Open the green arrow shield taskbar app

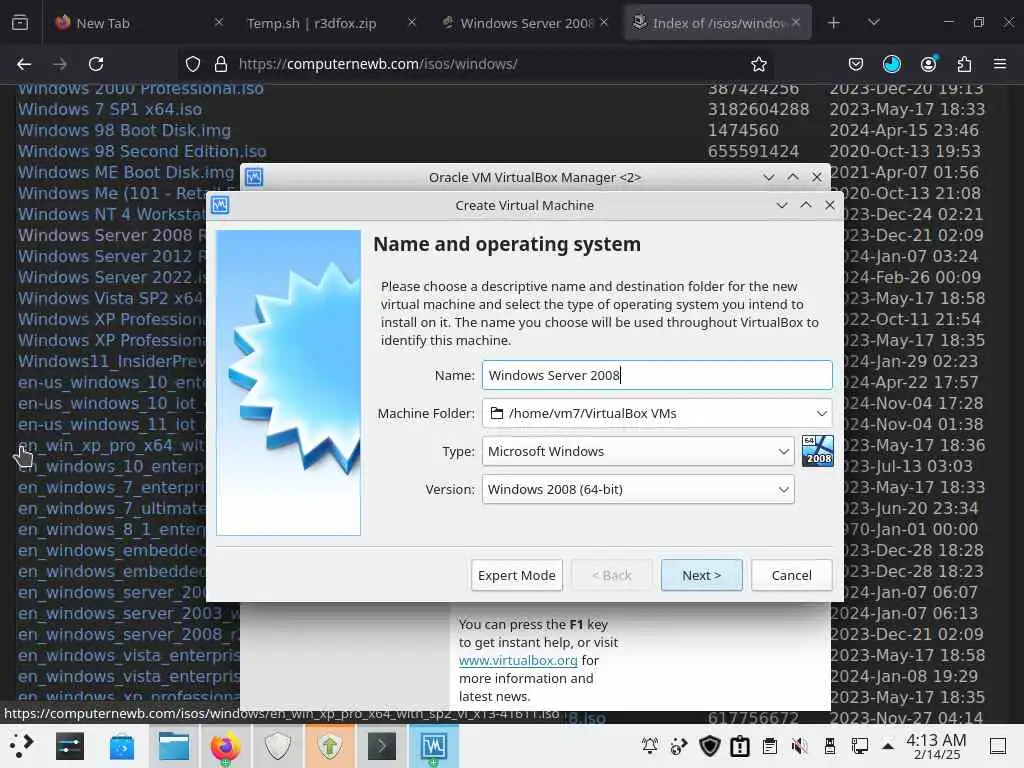(x=330, y=746)
